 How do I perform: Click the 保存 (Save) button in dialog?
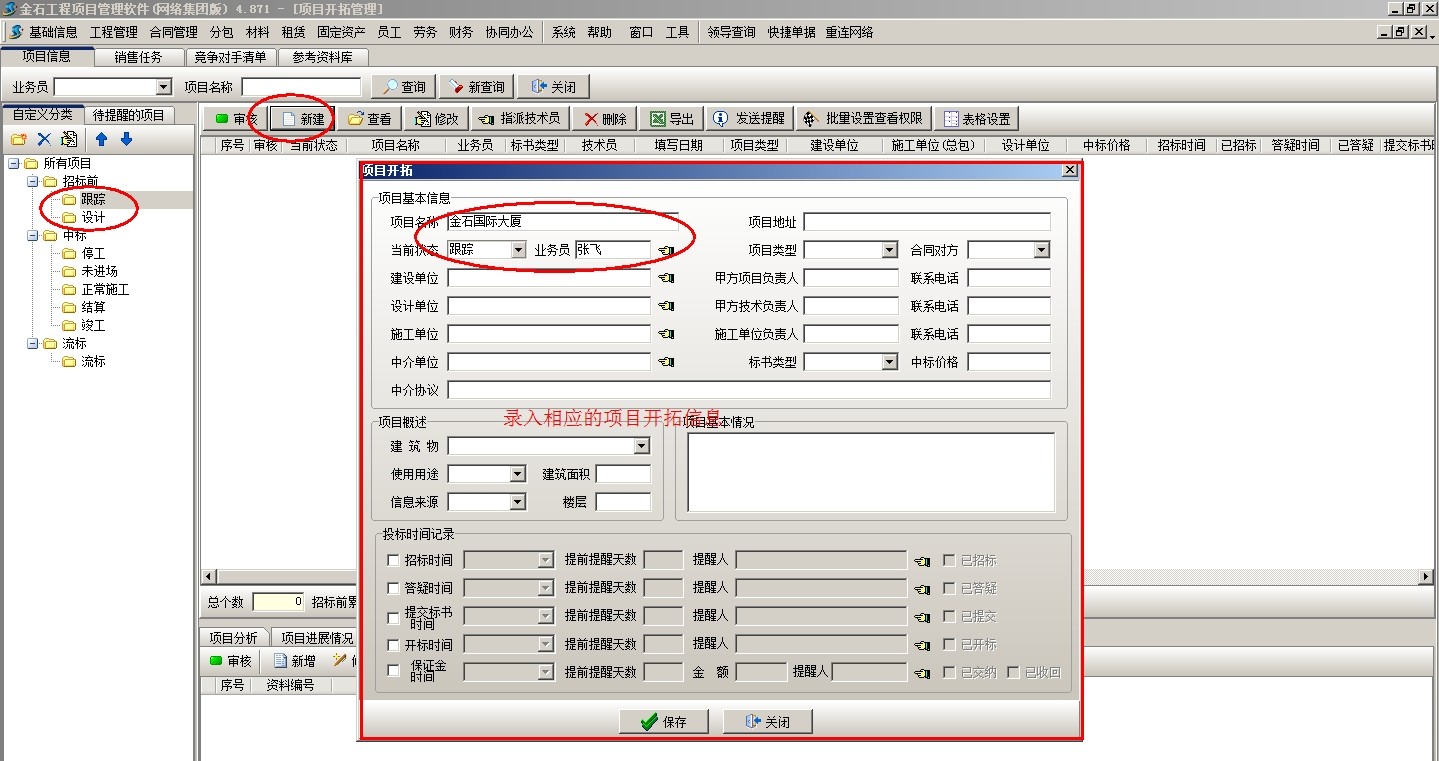663,721
